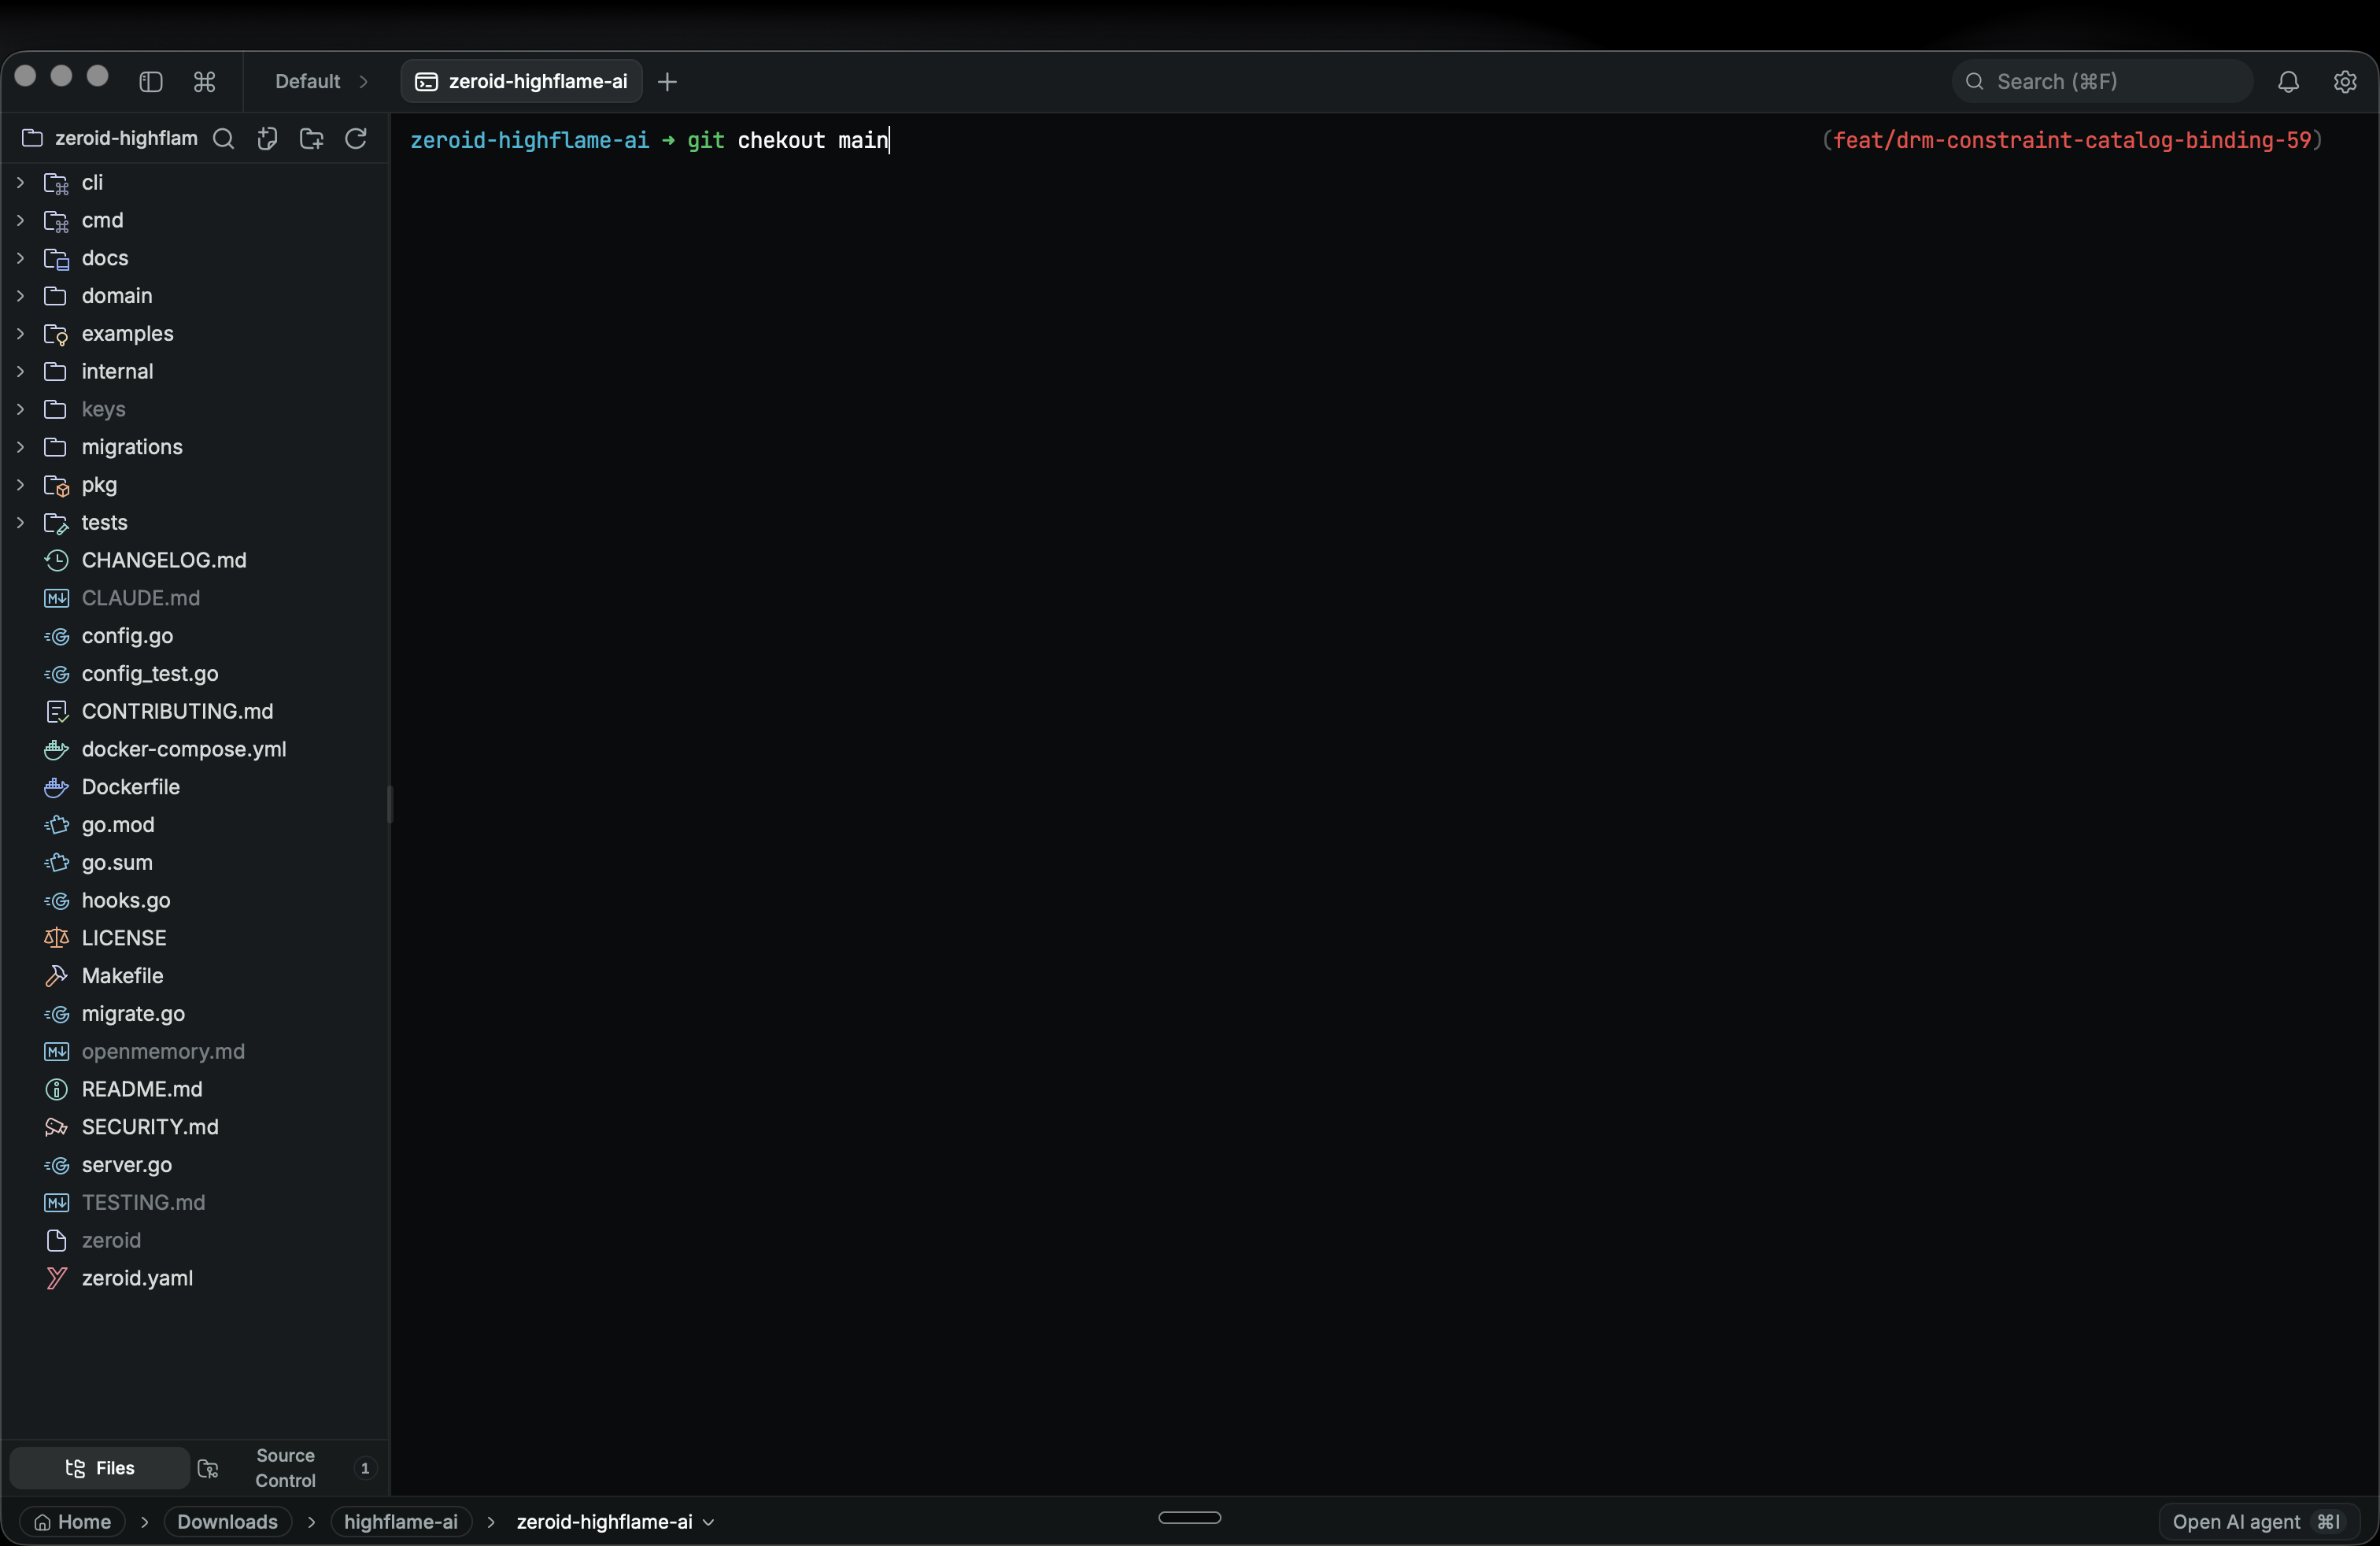Open the Source Control branch icon
This screenshot has height=1546, width=2380.
pyautogui.click(x=208, y=1467)
